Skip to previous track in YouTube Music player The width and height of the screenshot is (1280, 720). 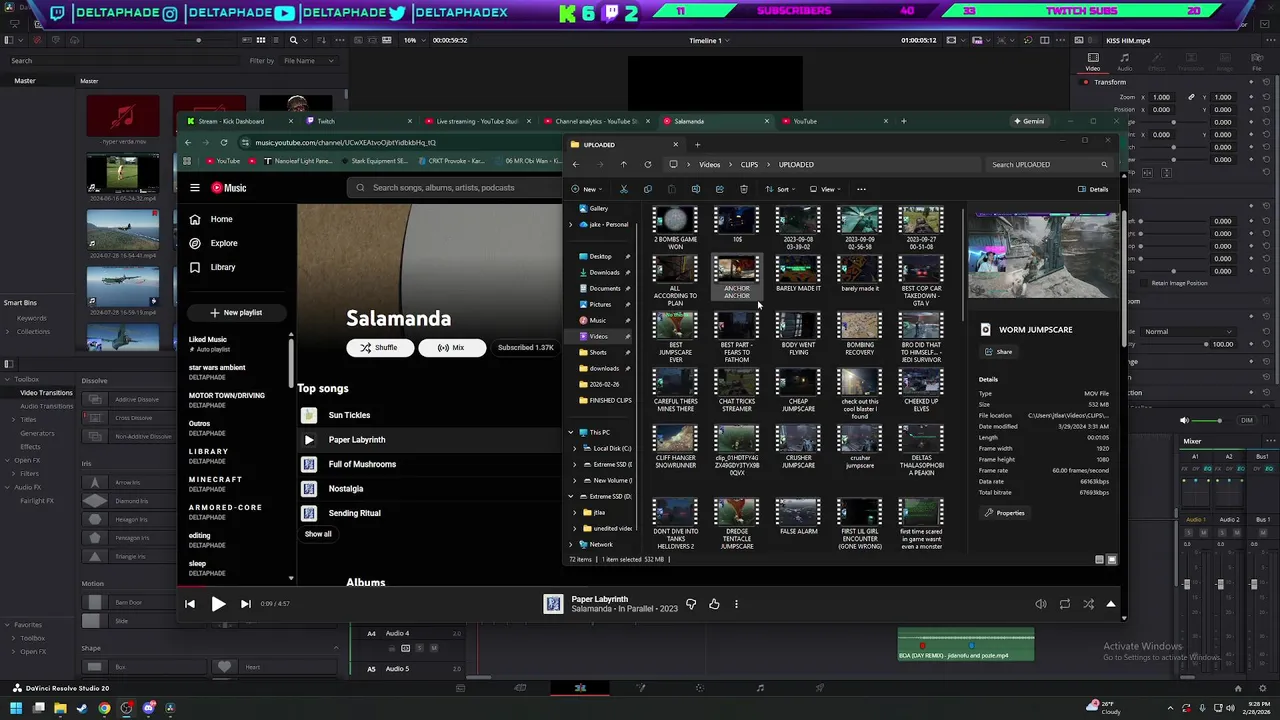(x=190, y=604)
